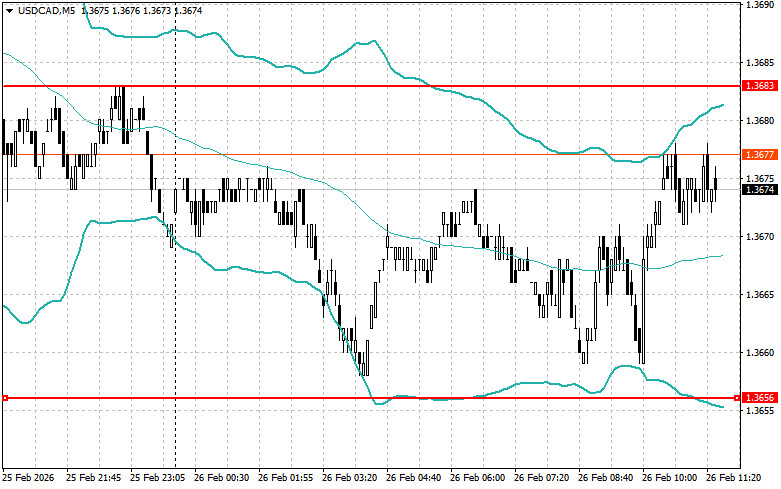The width and height of the screenshot is (781, 489).
Task: Click the 26 Feb 07:20 time label
Action: click(541, 478)
